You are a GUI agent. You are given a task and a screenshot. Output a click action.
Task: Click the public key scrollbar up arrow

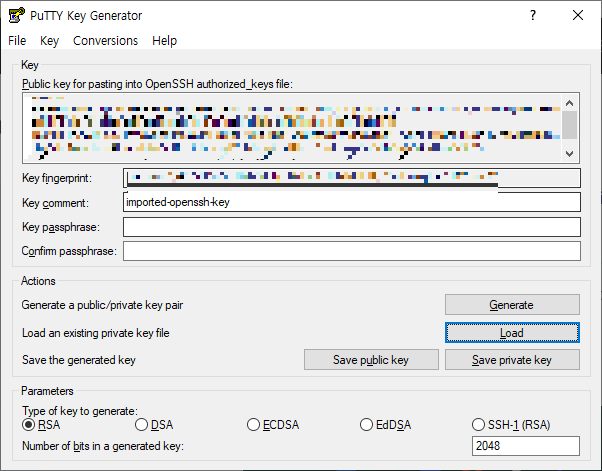[570, 103]
